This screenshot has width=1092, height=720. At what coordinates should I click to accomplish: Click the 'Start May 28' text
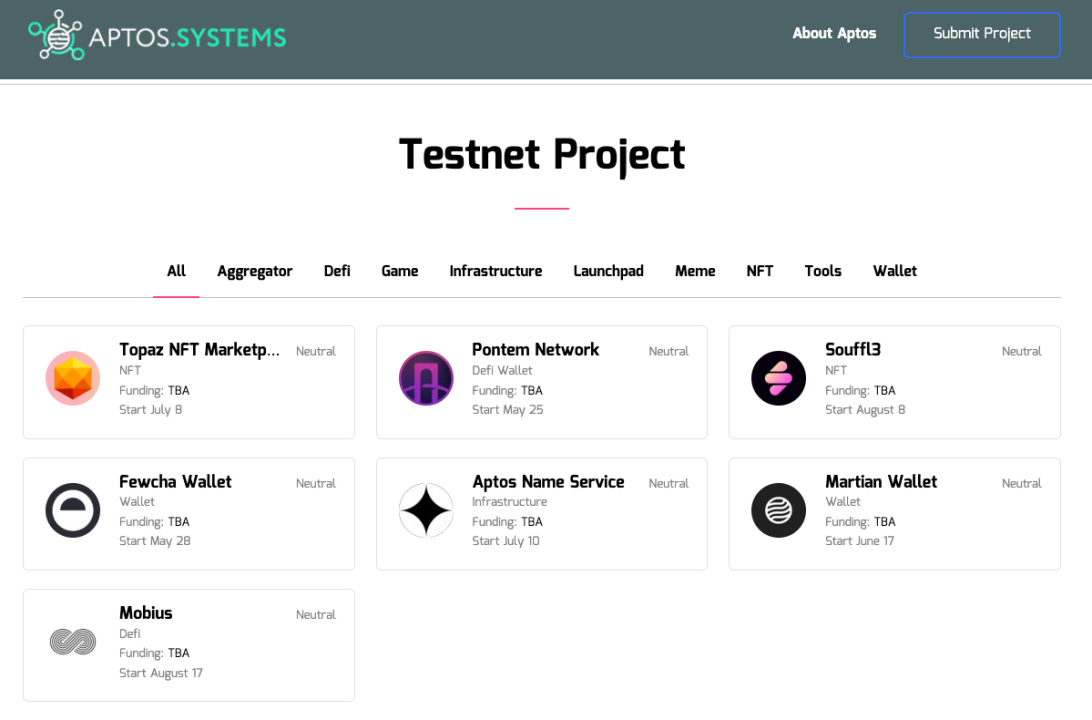tap(155, 541)
